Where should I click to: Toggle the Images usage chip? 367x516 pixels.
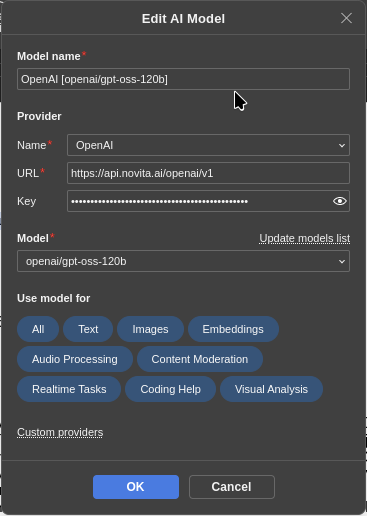point(150,329)
